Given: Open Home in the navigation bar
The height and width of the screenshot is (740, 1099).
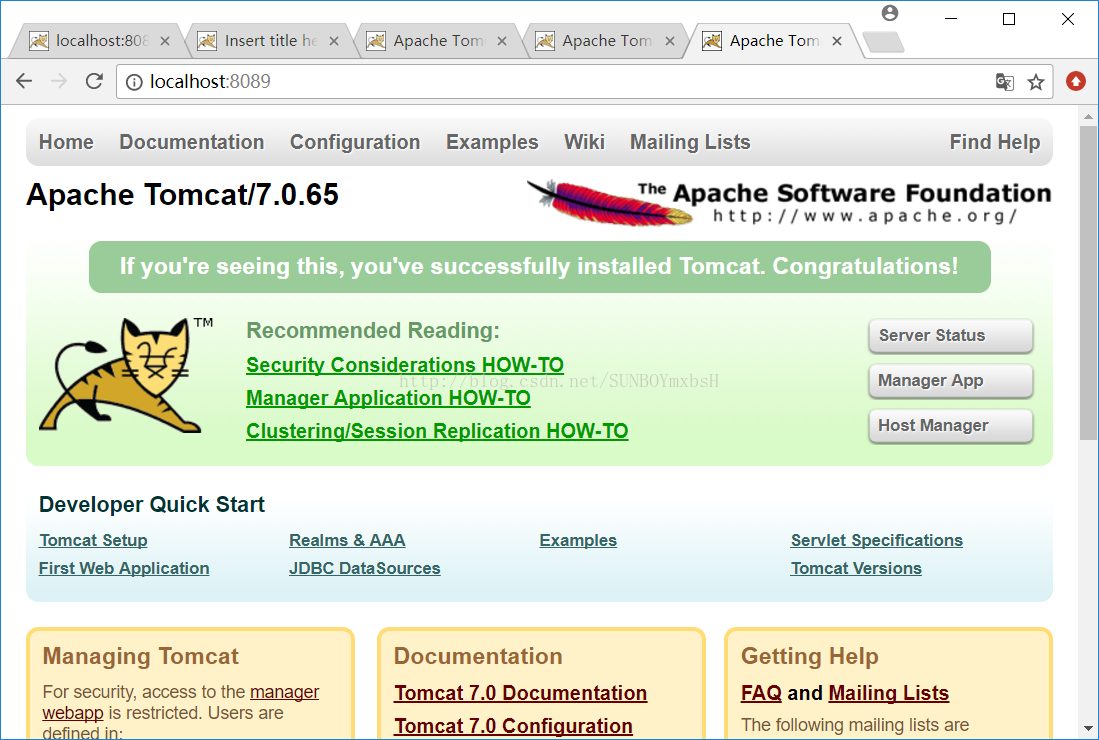Looking at the screenshot, I should tap(66, 142).
